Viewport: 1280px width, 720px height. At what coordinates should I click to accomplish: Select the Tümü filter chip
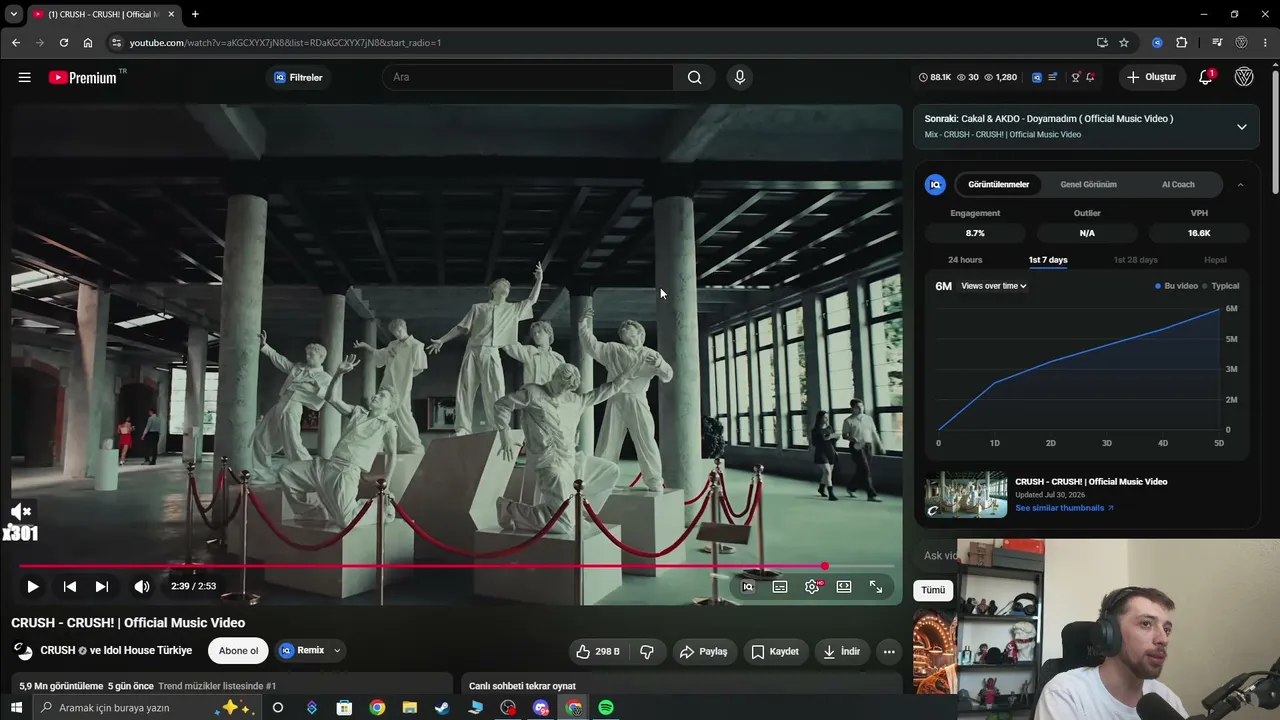pyautogui.click(x=933, y=590)
